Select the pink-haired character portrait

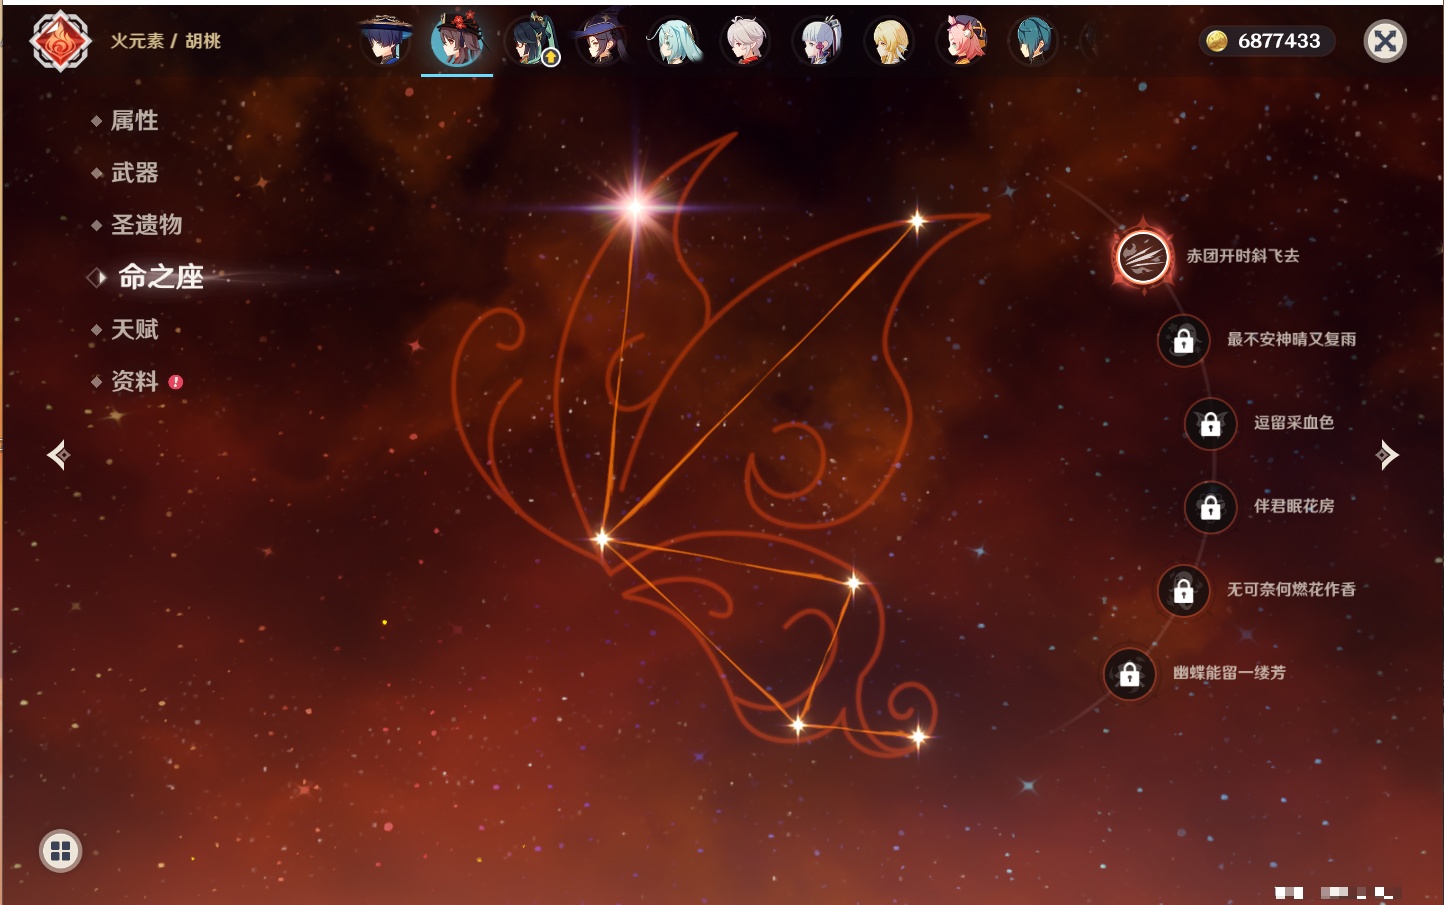click(962, 41)
